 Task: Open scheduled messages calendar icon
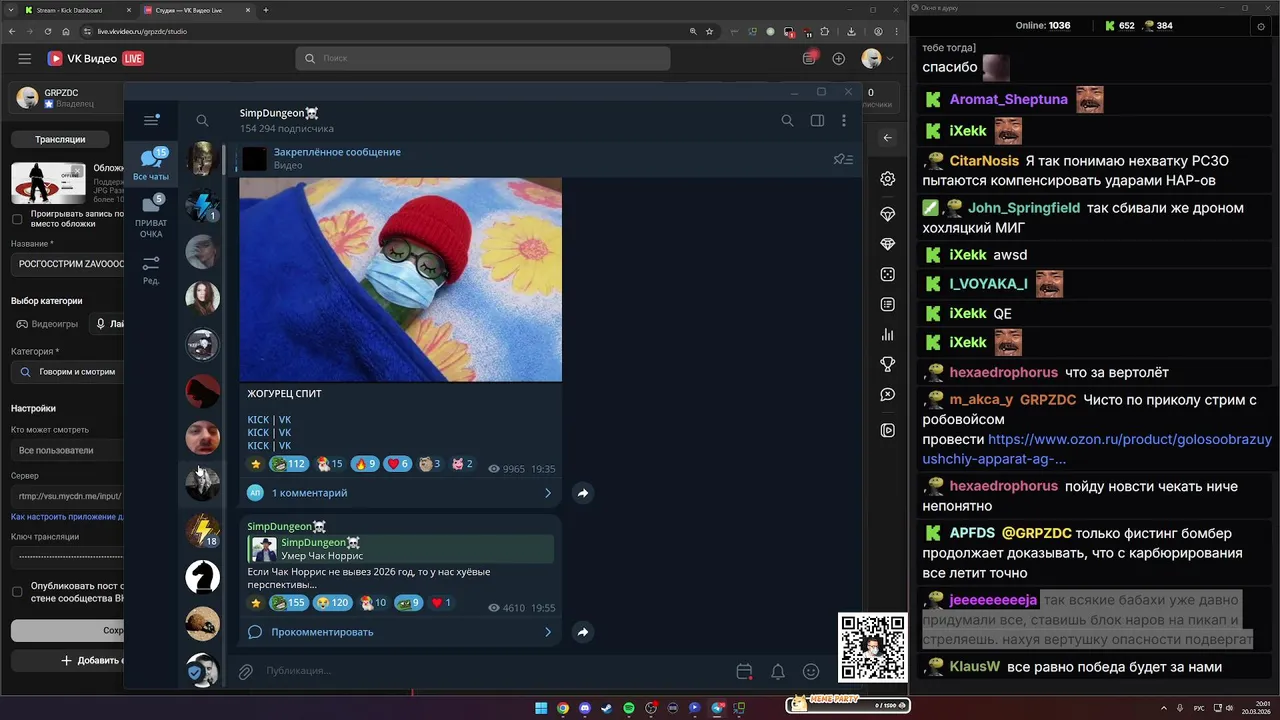[x=744, y=672]
